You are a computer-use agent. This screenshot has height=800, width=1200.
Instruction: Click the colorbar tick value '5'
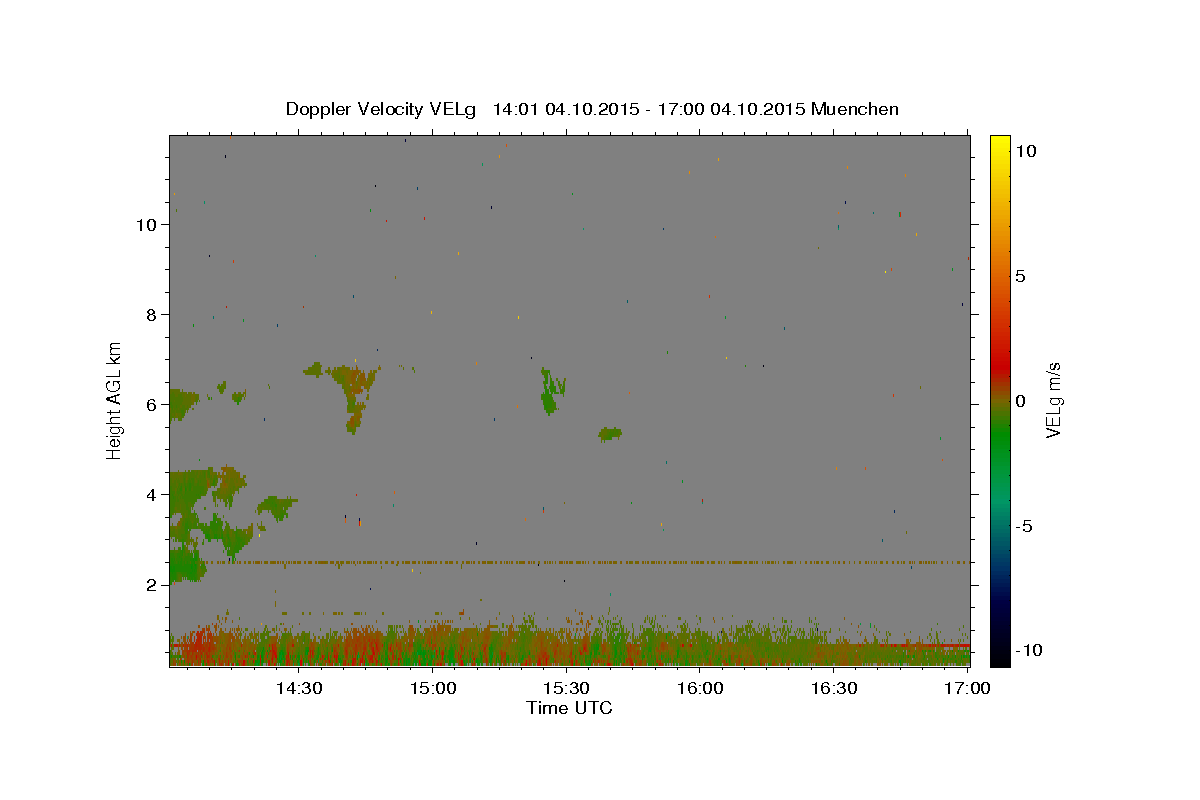pyautogui.click(x=1020, y=276)
